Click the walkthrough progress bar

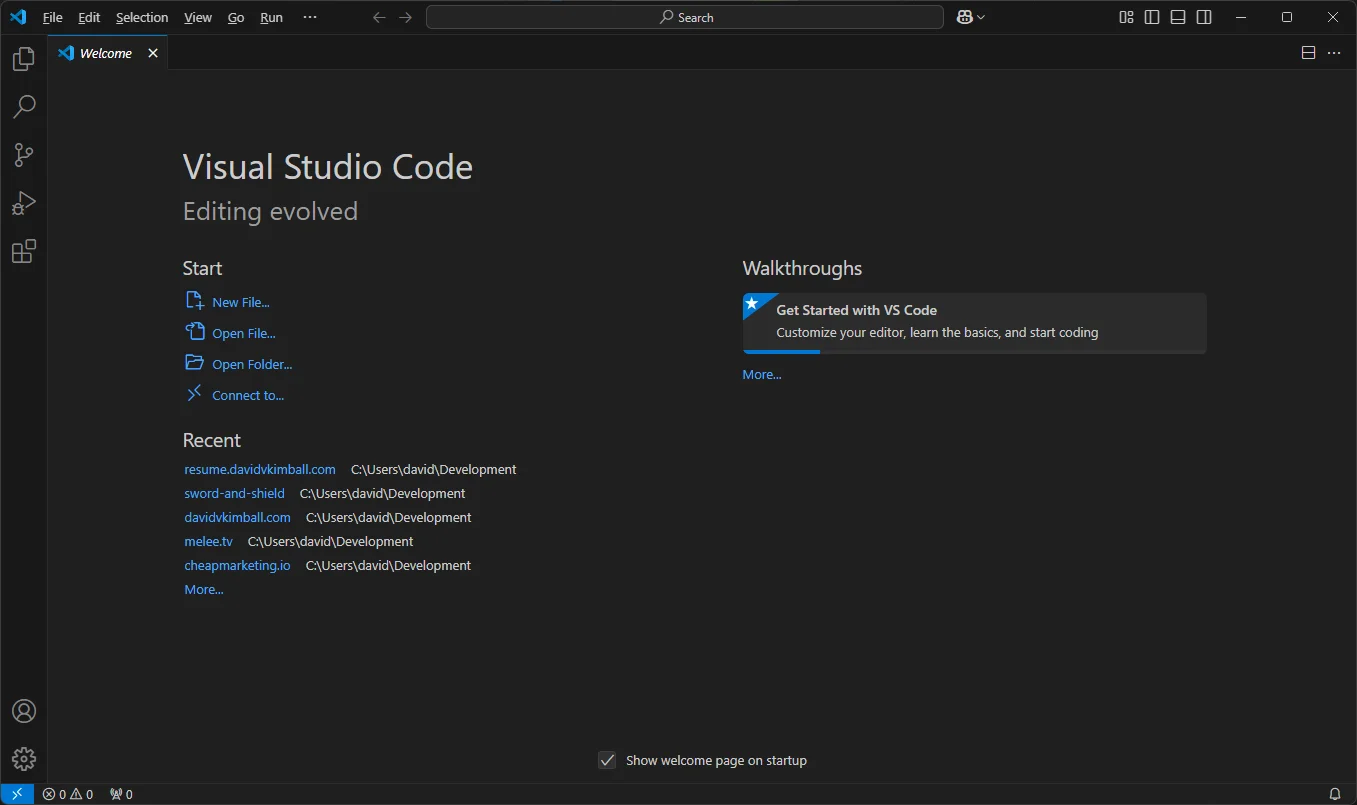(781, 352)
